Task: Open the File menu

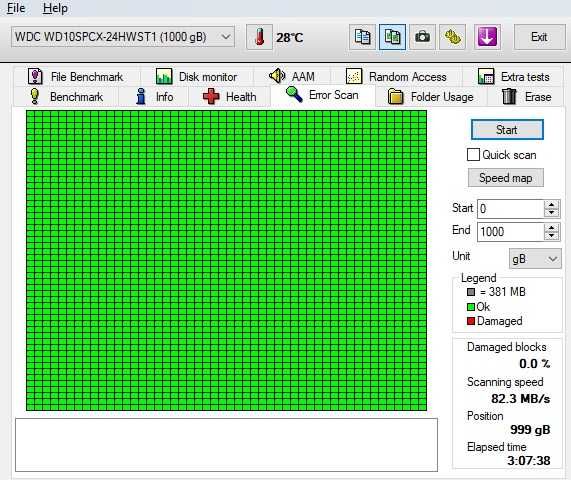Action: point(16,8)
